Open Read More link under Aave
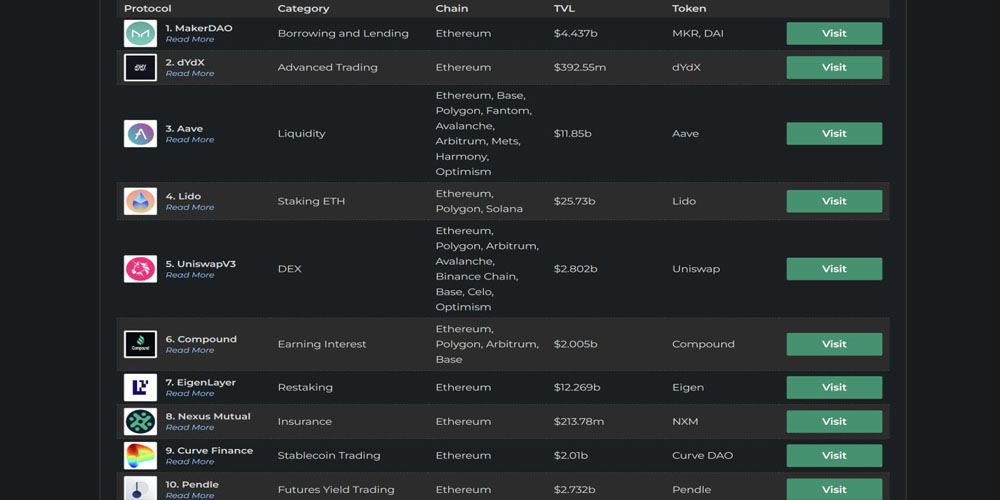Viewport: 1000px width, 500px height. (190, 140)
